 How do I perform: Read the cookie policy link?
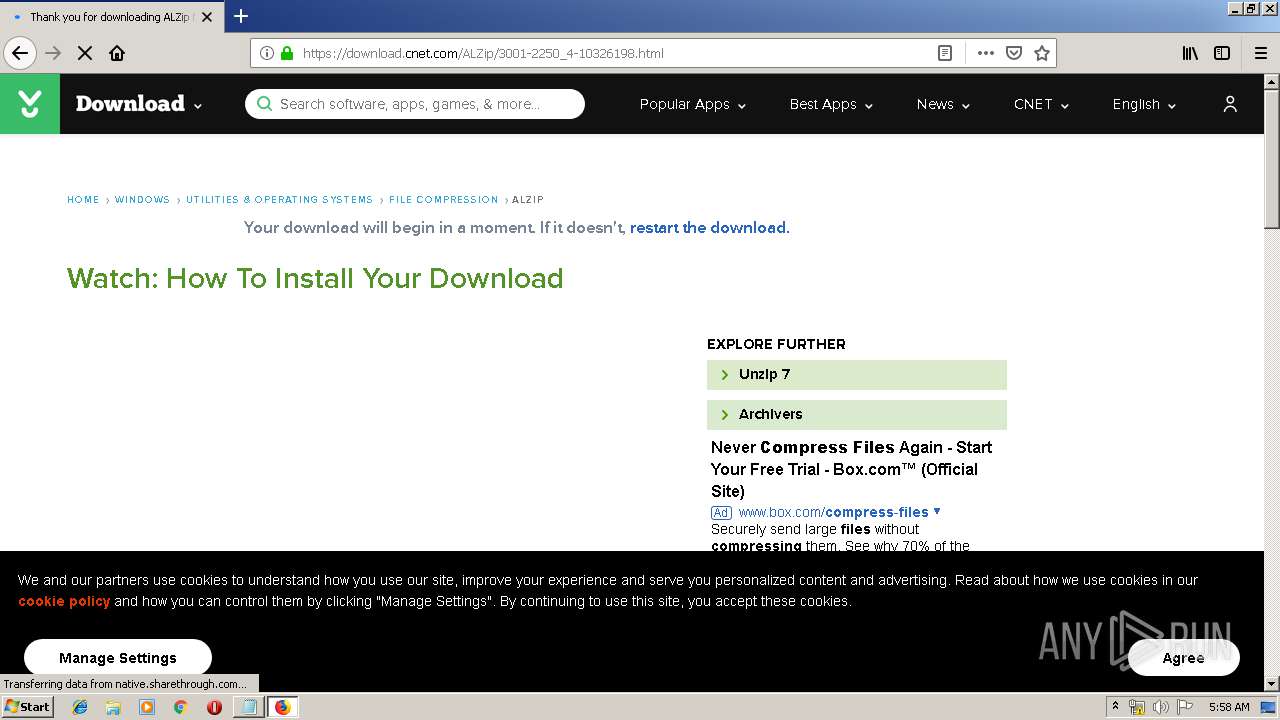[x=64, y=601]
